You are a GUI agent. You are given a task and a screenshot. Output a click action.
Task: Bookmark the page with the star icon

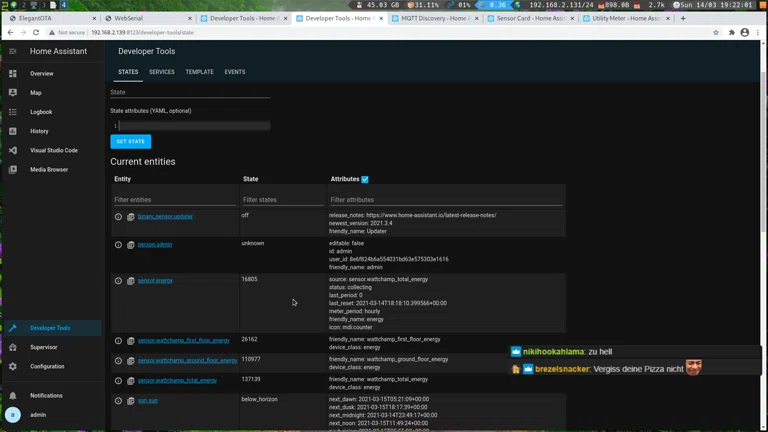point(716,32)
